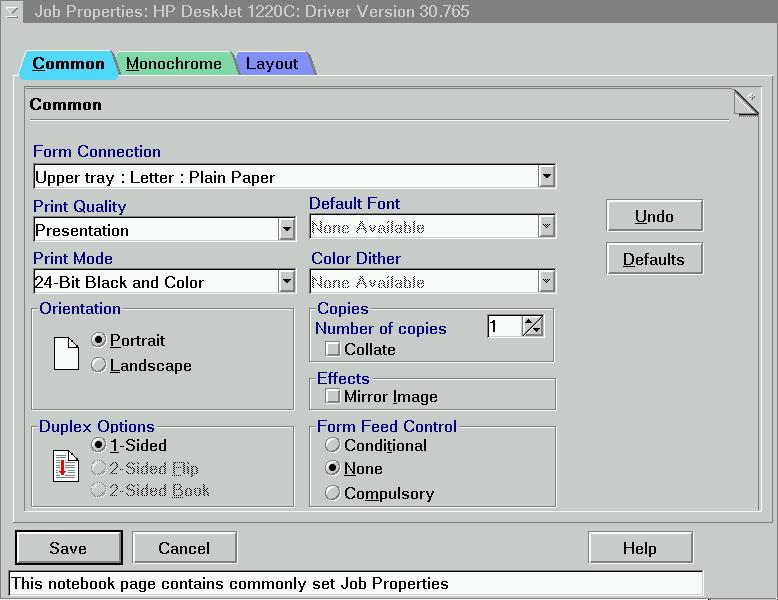
Task: Open the Color Dither dropdown arrow
Action: (x=546, y=281)
